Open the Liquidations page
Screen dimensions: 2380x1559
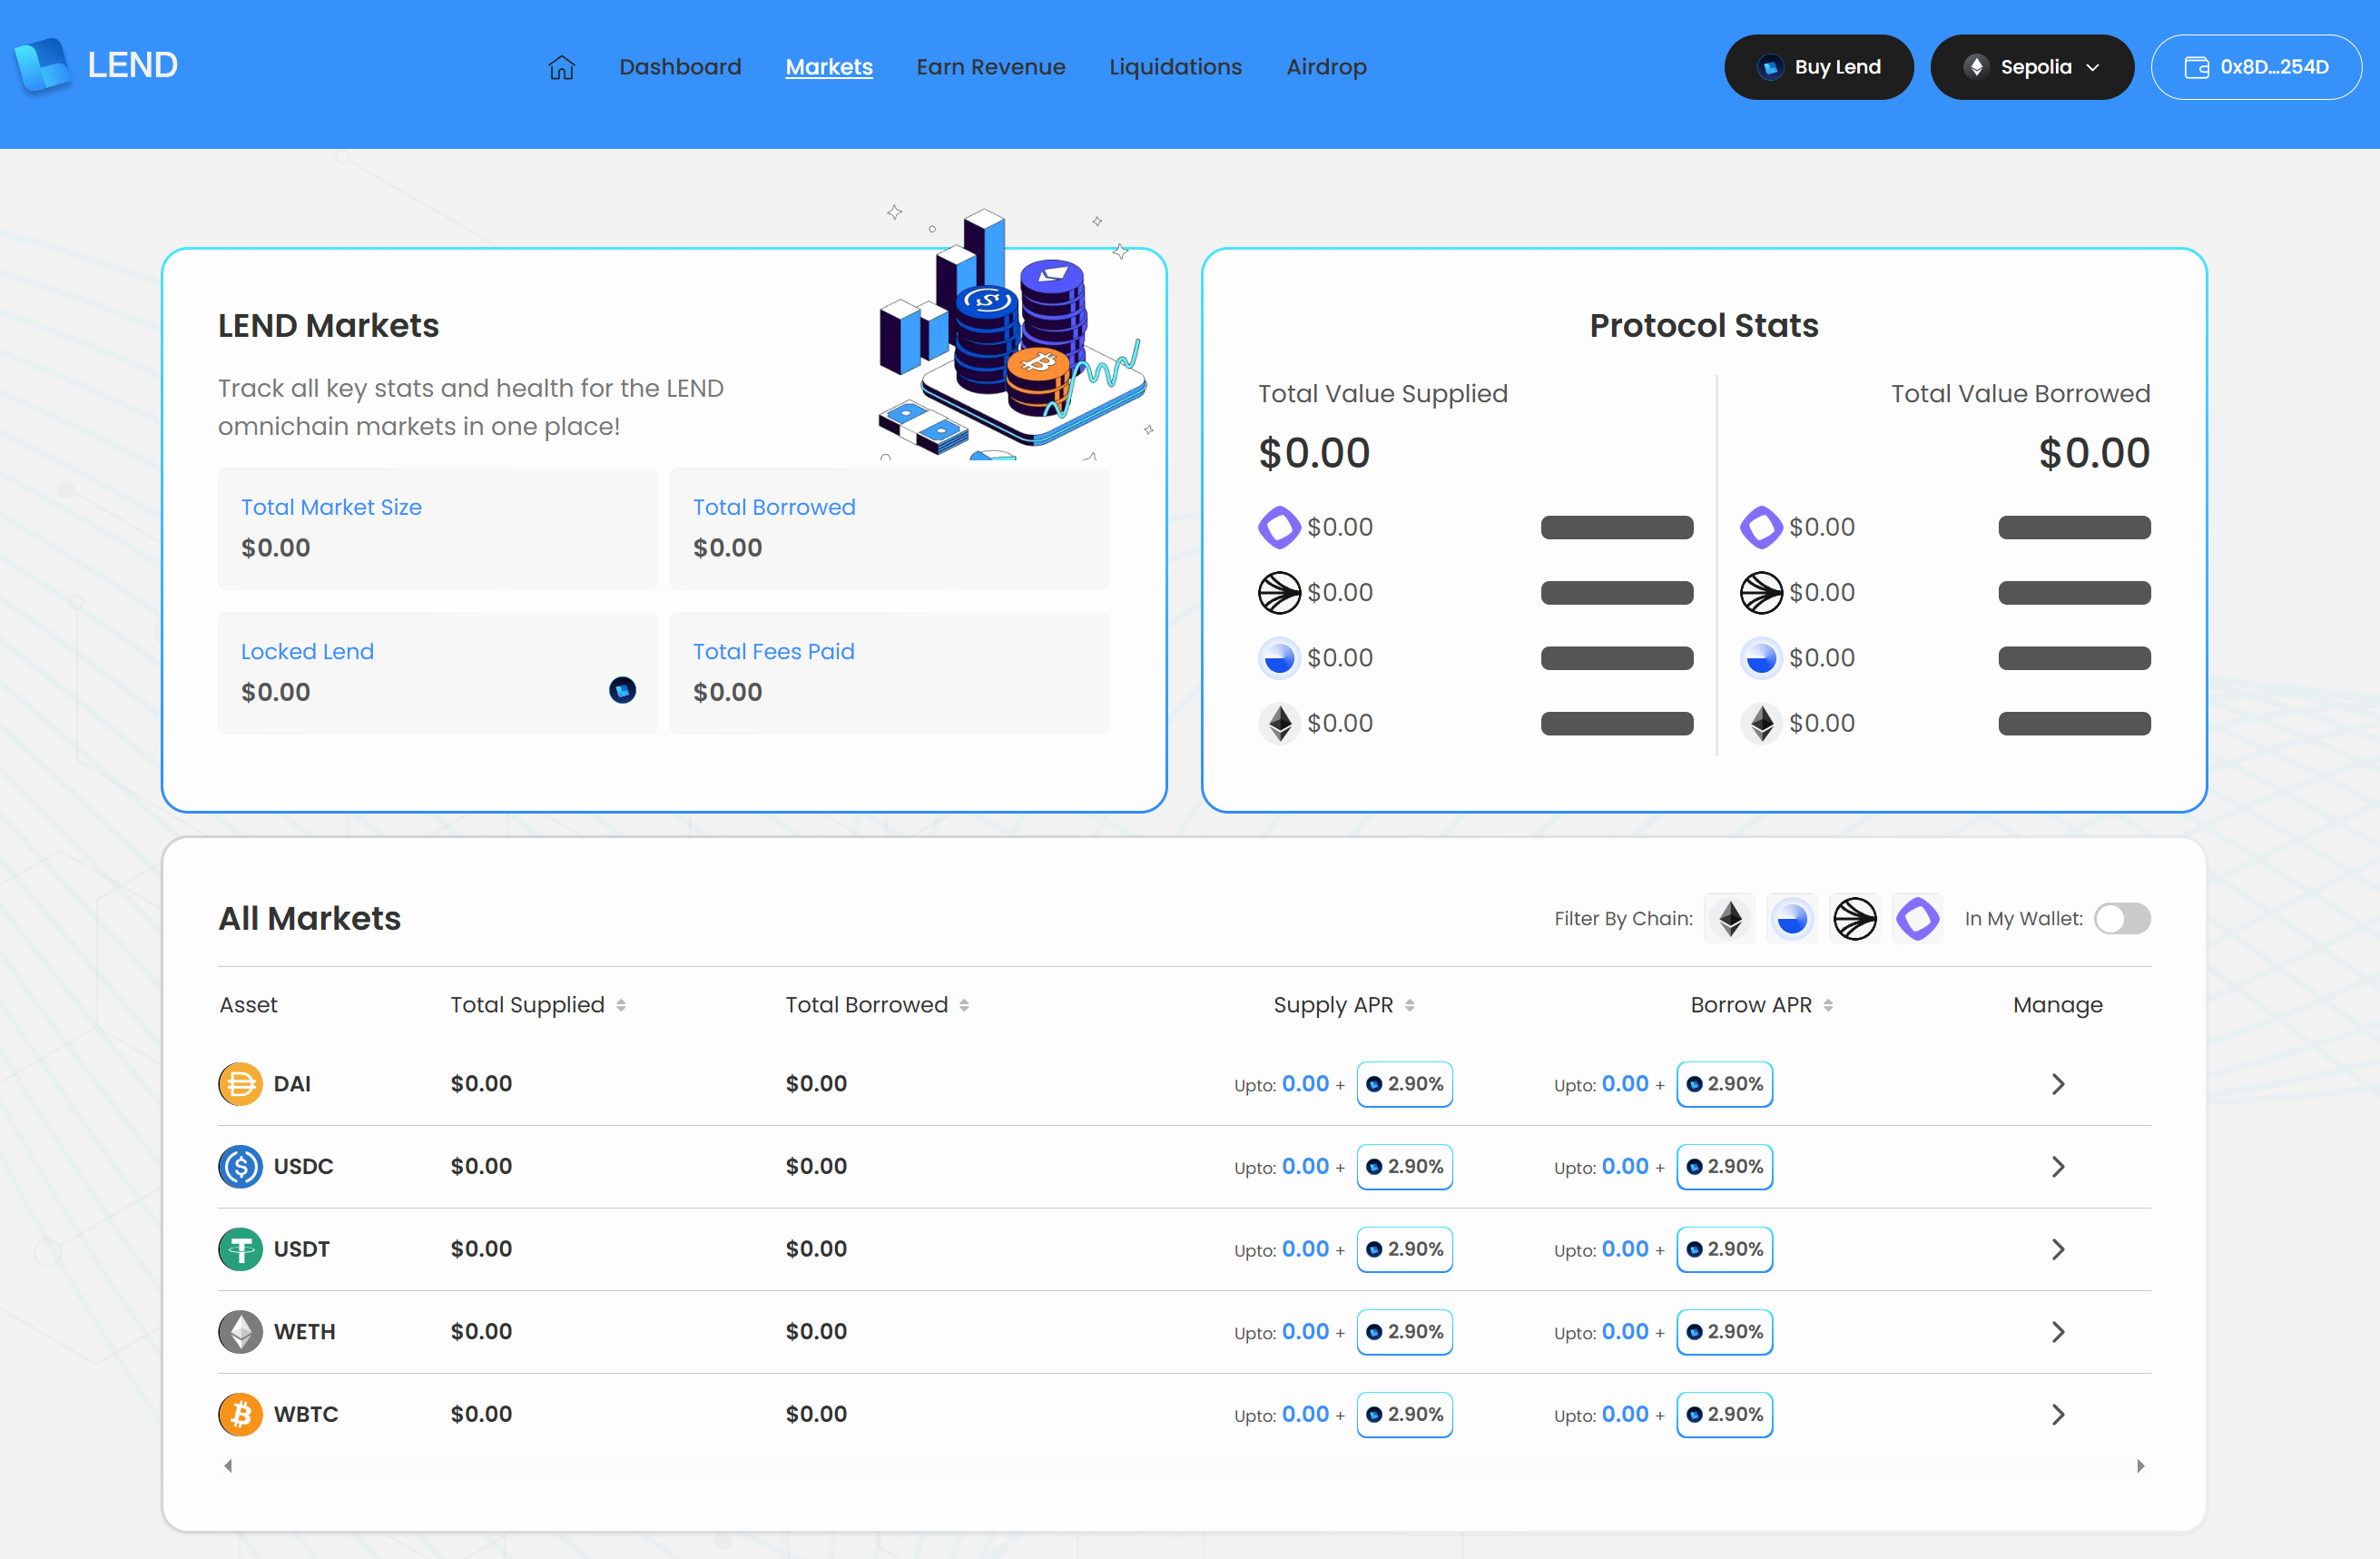1175,67
